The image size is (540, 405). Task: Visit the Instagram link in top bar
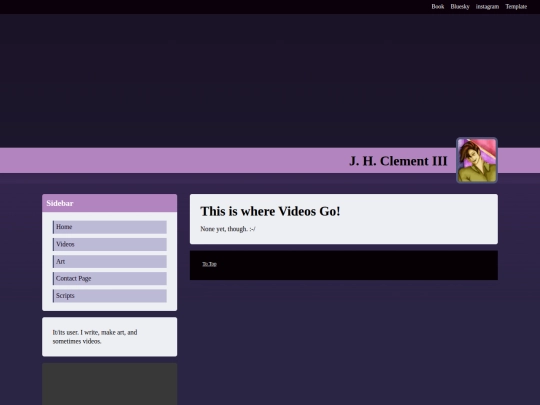pyautogui.click(x=487, y=7)
